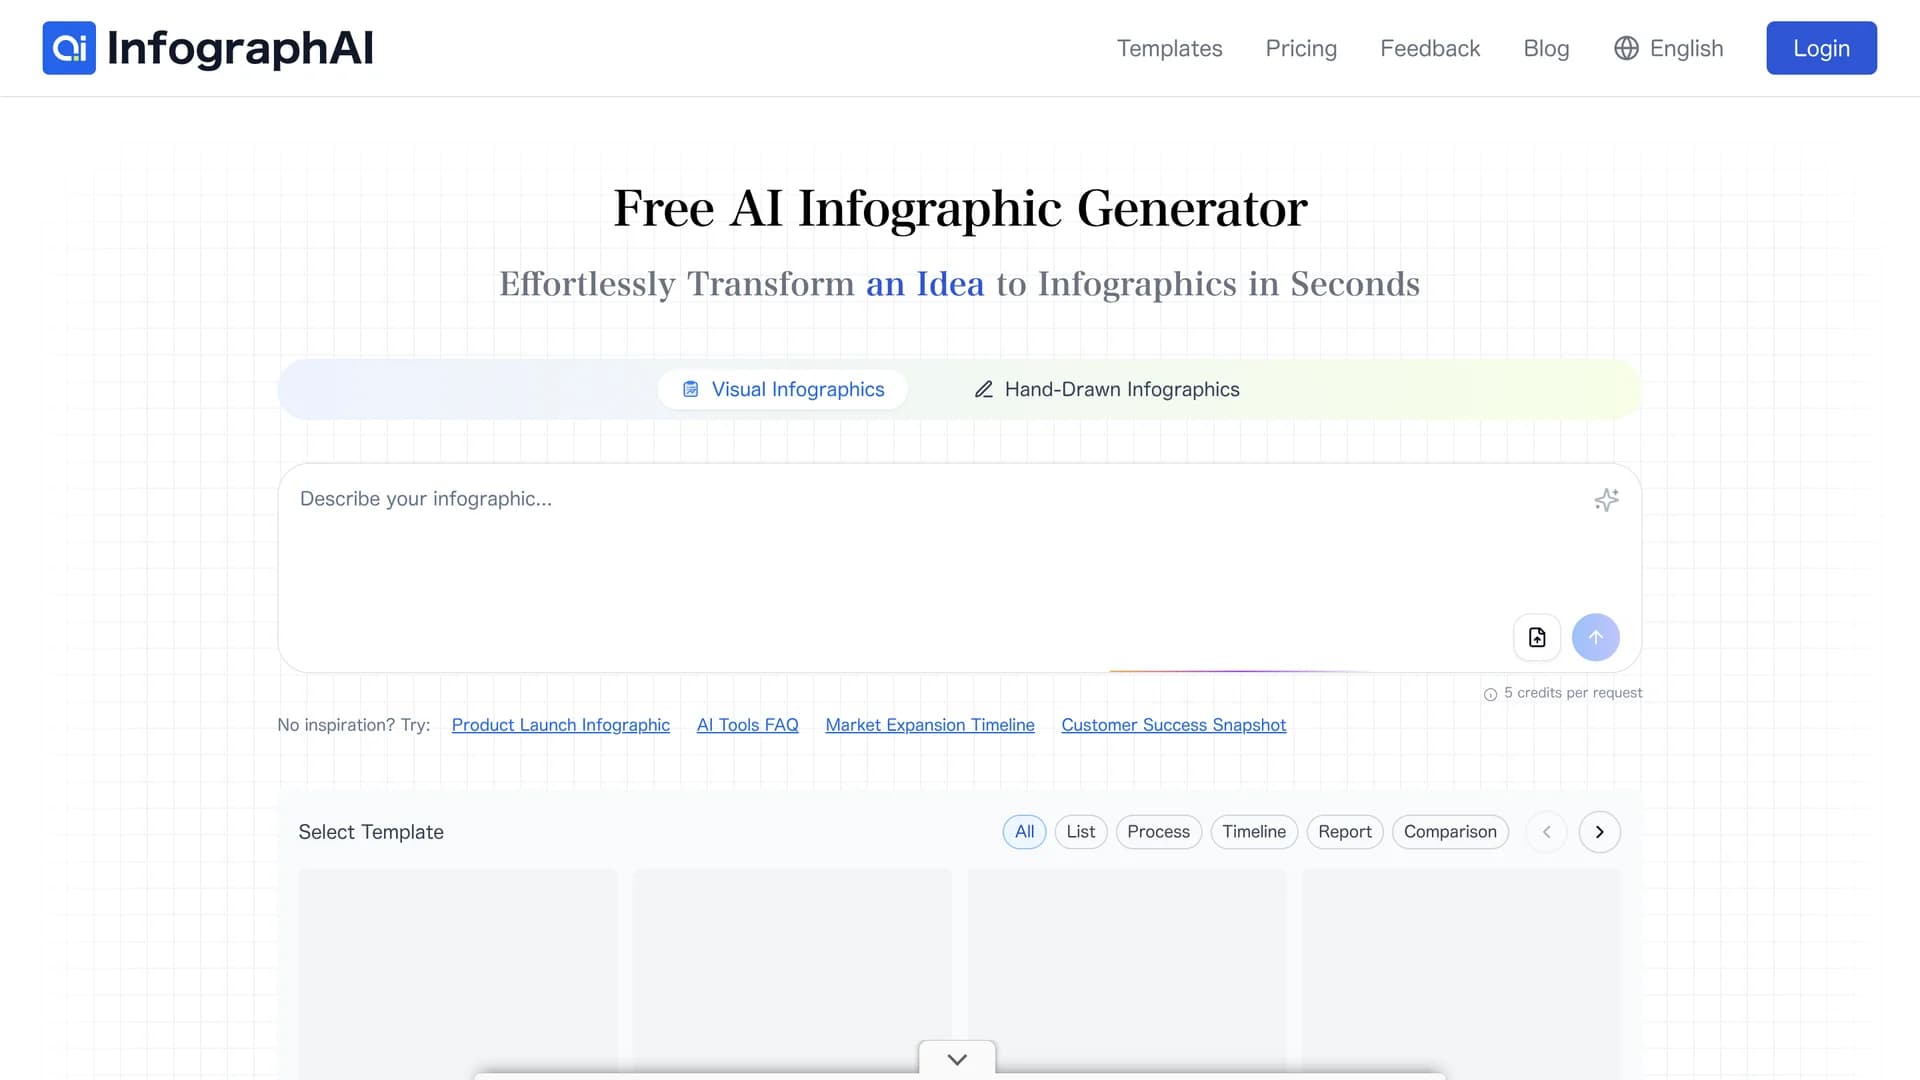This screenshot has height=1080, width=1920.
Task: Click the 5 credits per request text
Action: click(x=1573, y=693)
